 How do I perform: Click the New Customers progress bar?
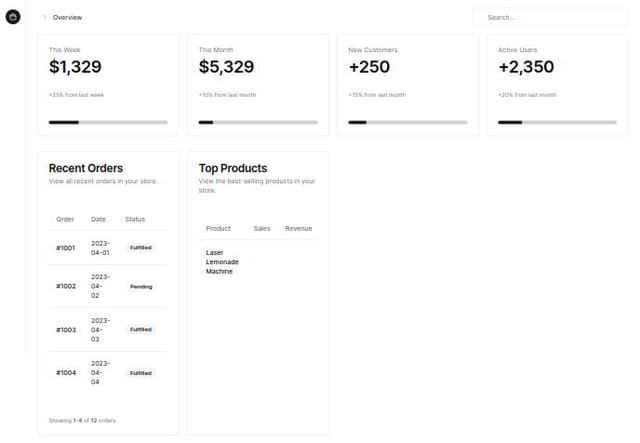tap(407, 122)
